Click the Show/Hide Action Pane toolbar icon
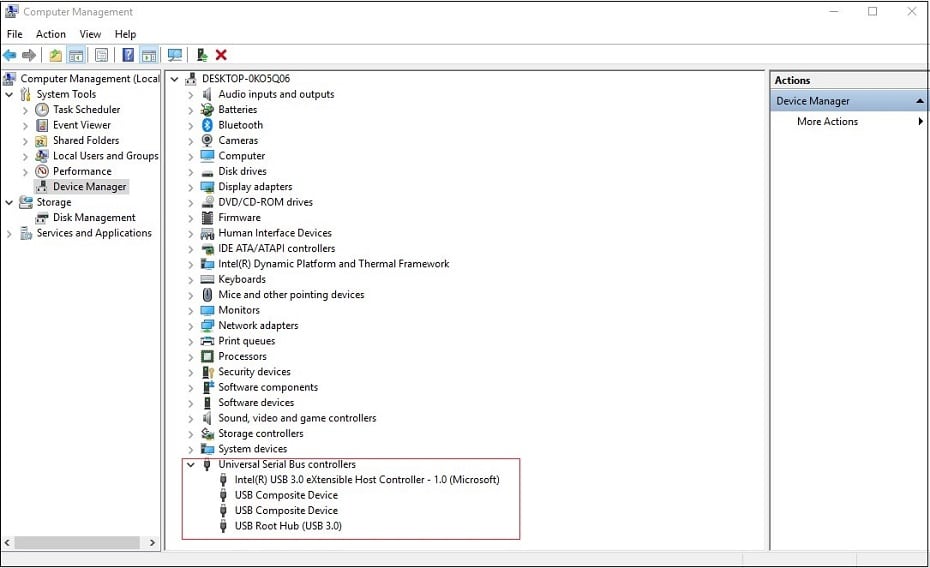 click(x=149, y=55)
